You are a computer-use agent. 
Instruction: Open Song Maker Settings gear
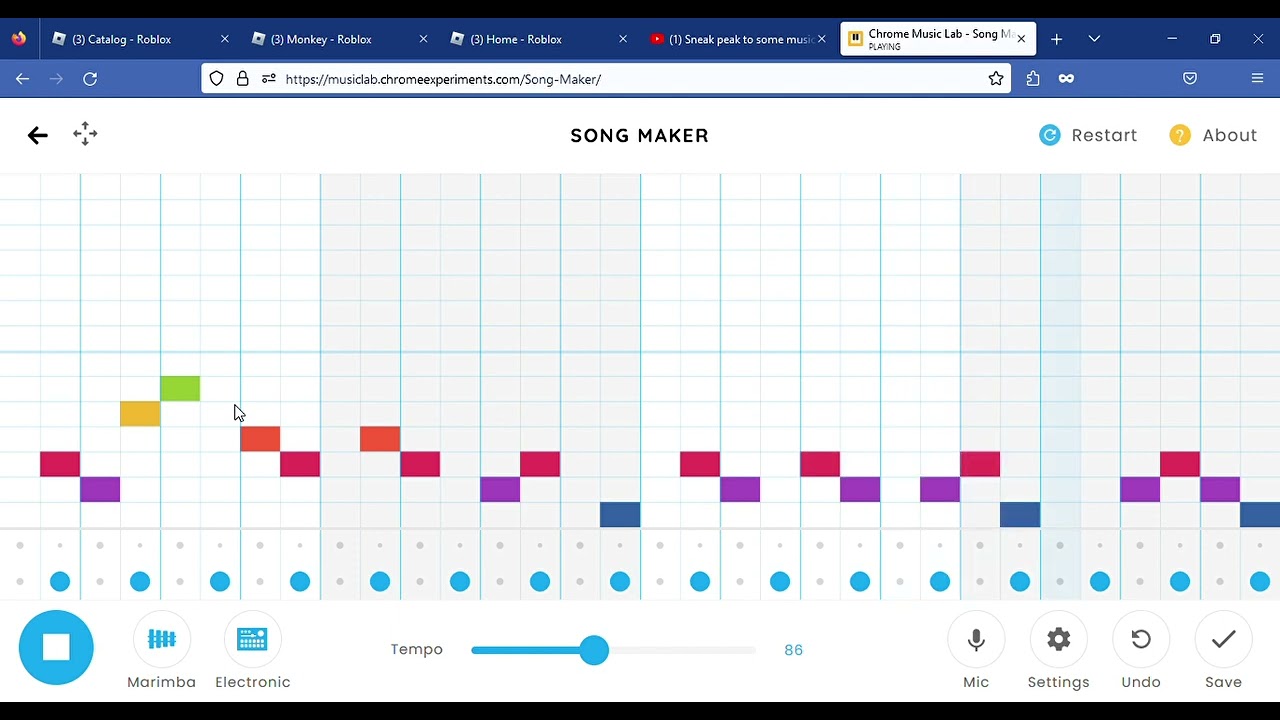[1058, 640]
